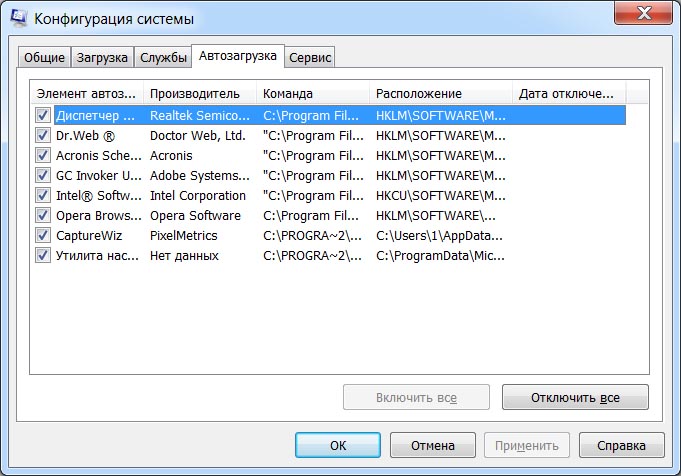Go to the Службы tab
This screenshot has height=476, width=681.
(x=163, y=58)
